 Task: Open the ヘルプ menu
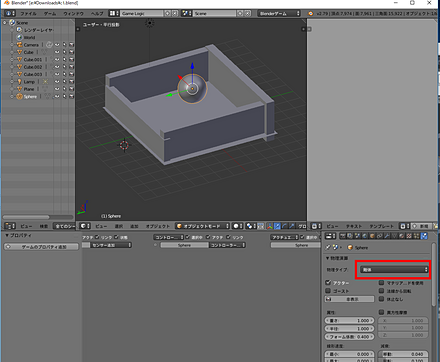pos(97,14)
